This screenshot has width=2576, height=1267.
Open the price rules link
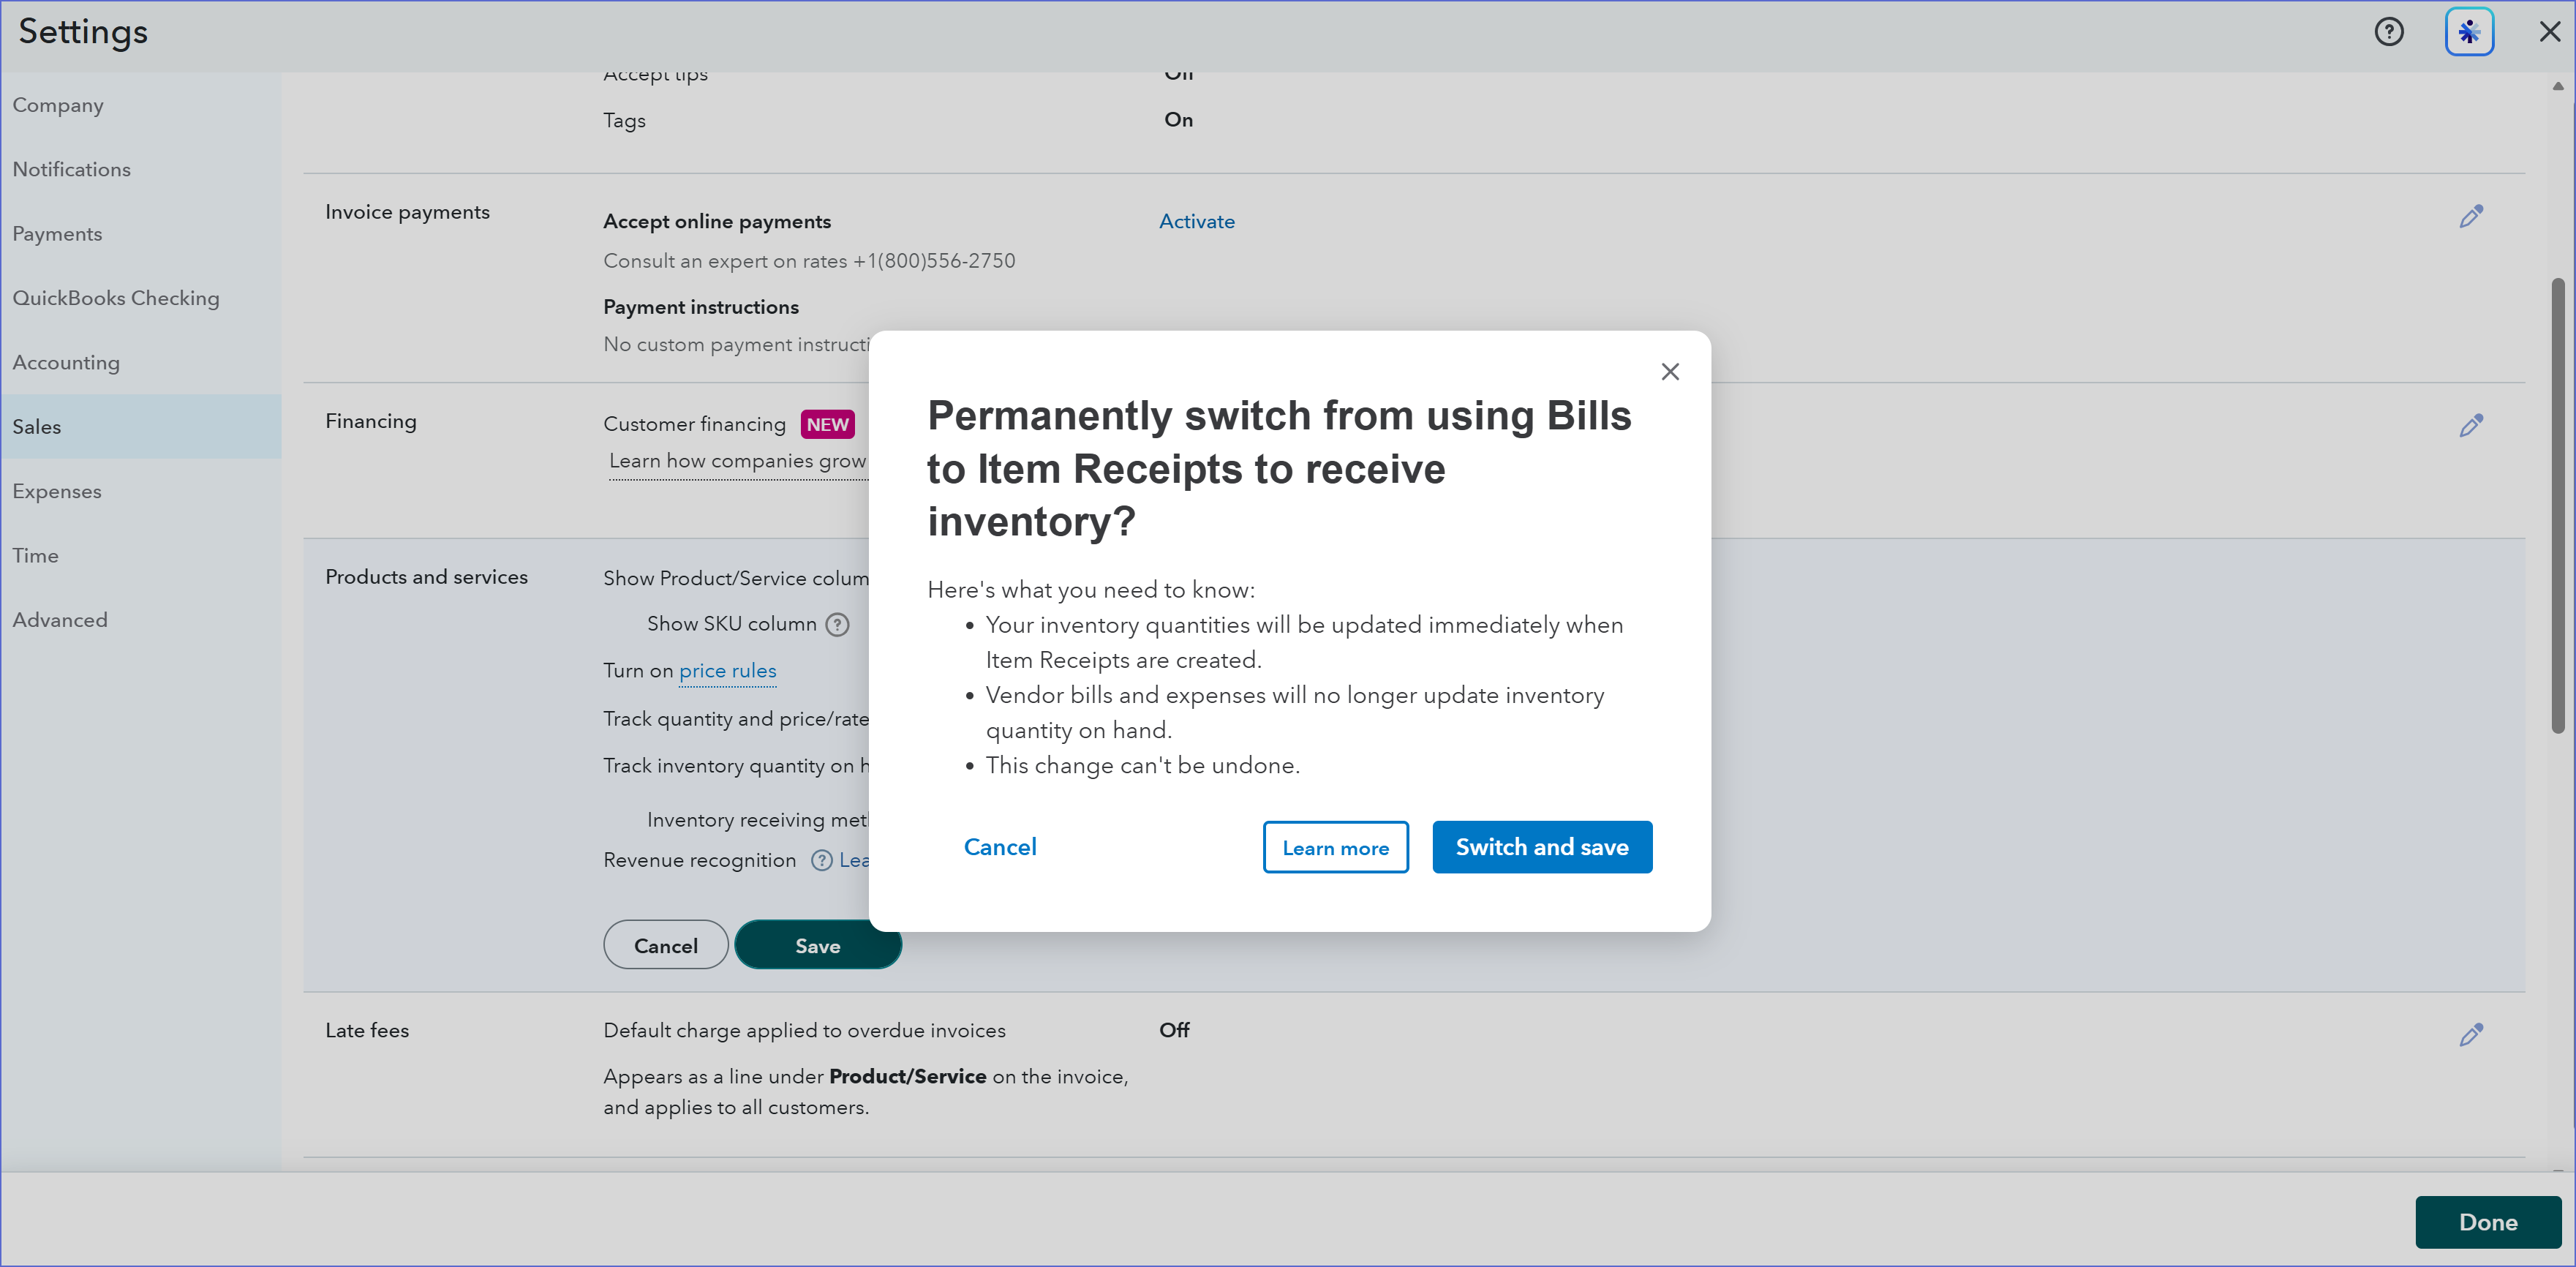coord(727,671)
